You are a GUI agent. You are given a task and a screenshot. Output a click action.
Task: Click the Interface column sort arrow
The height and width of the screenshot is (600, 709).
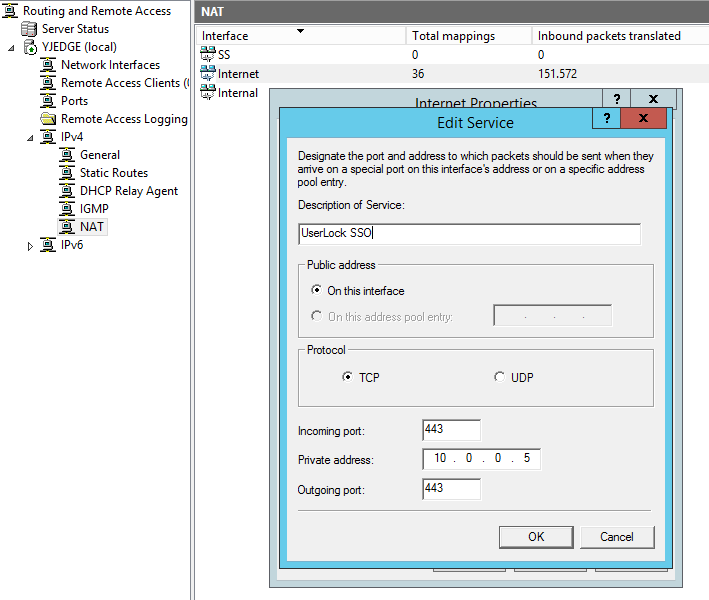300,31
